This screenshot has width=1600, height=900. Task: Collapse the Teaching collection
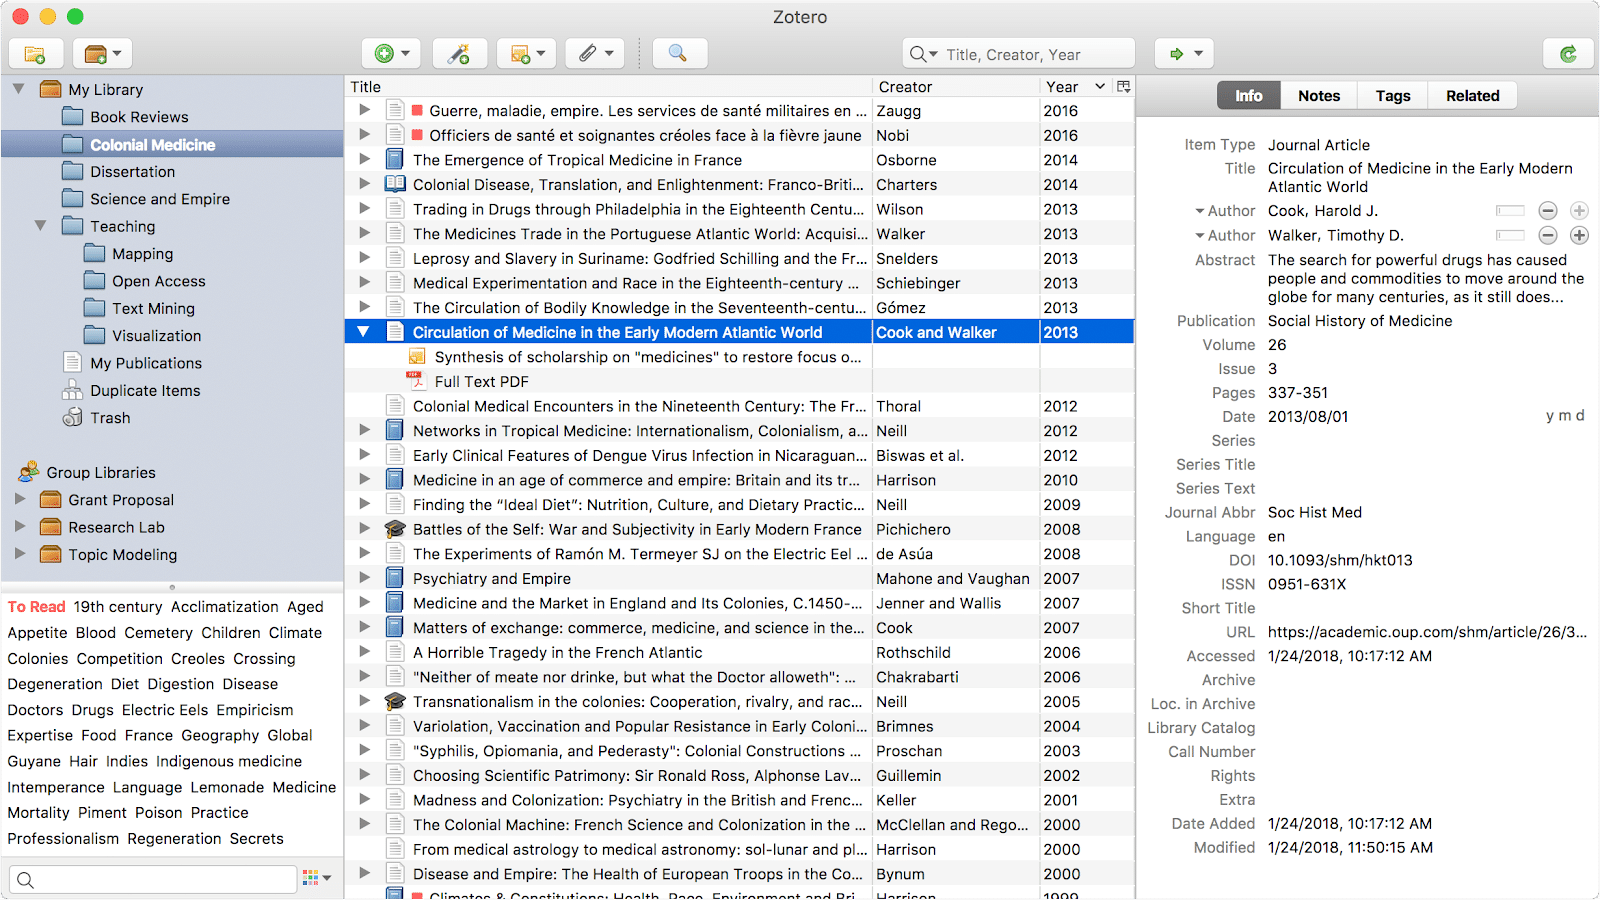(x=40, y=226)
